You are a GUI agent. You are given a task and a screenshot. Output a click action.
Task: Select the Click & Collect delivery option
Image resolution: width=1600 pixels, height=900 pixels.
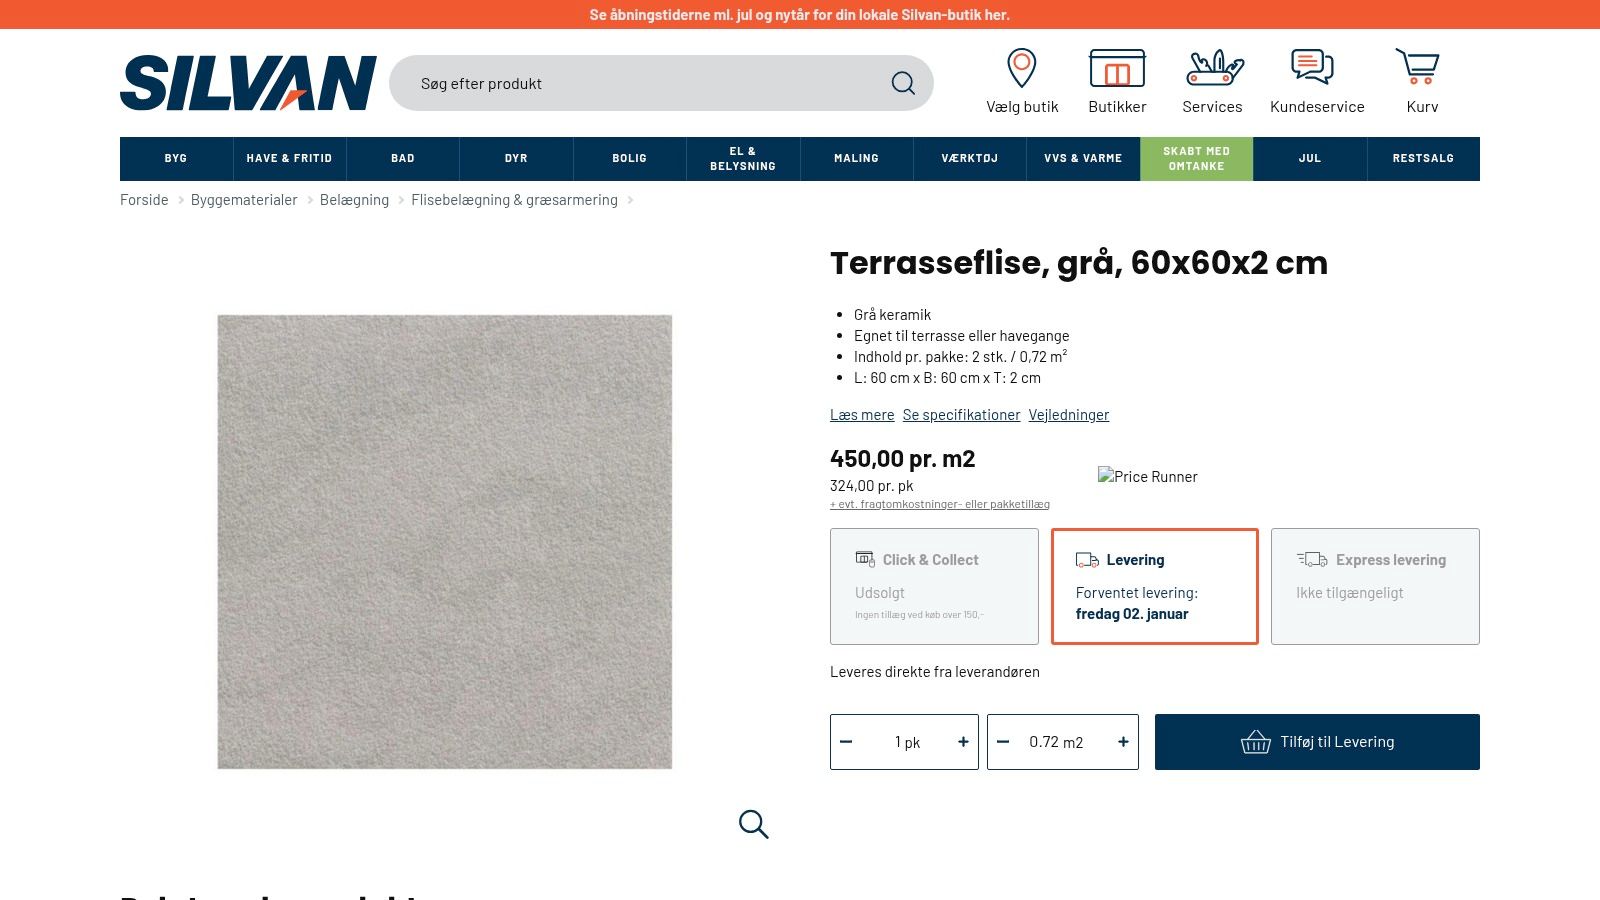(934, 586)
